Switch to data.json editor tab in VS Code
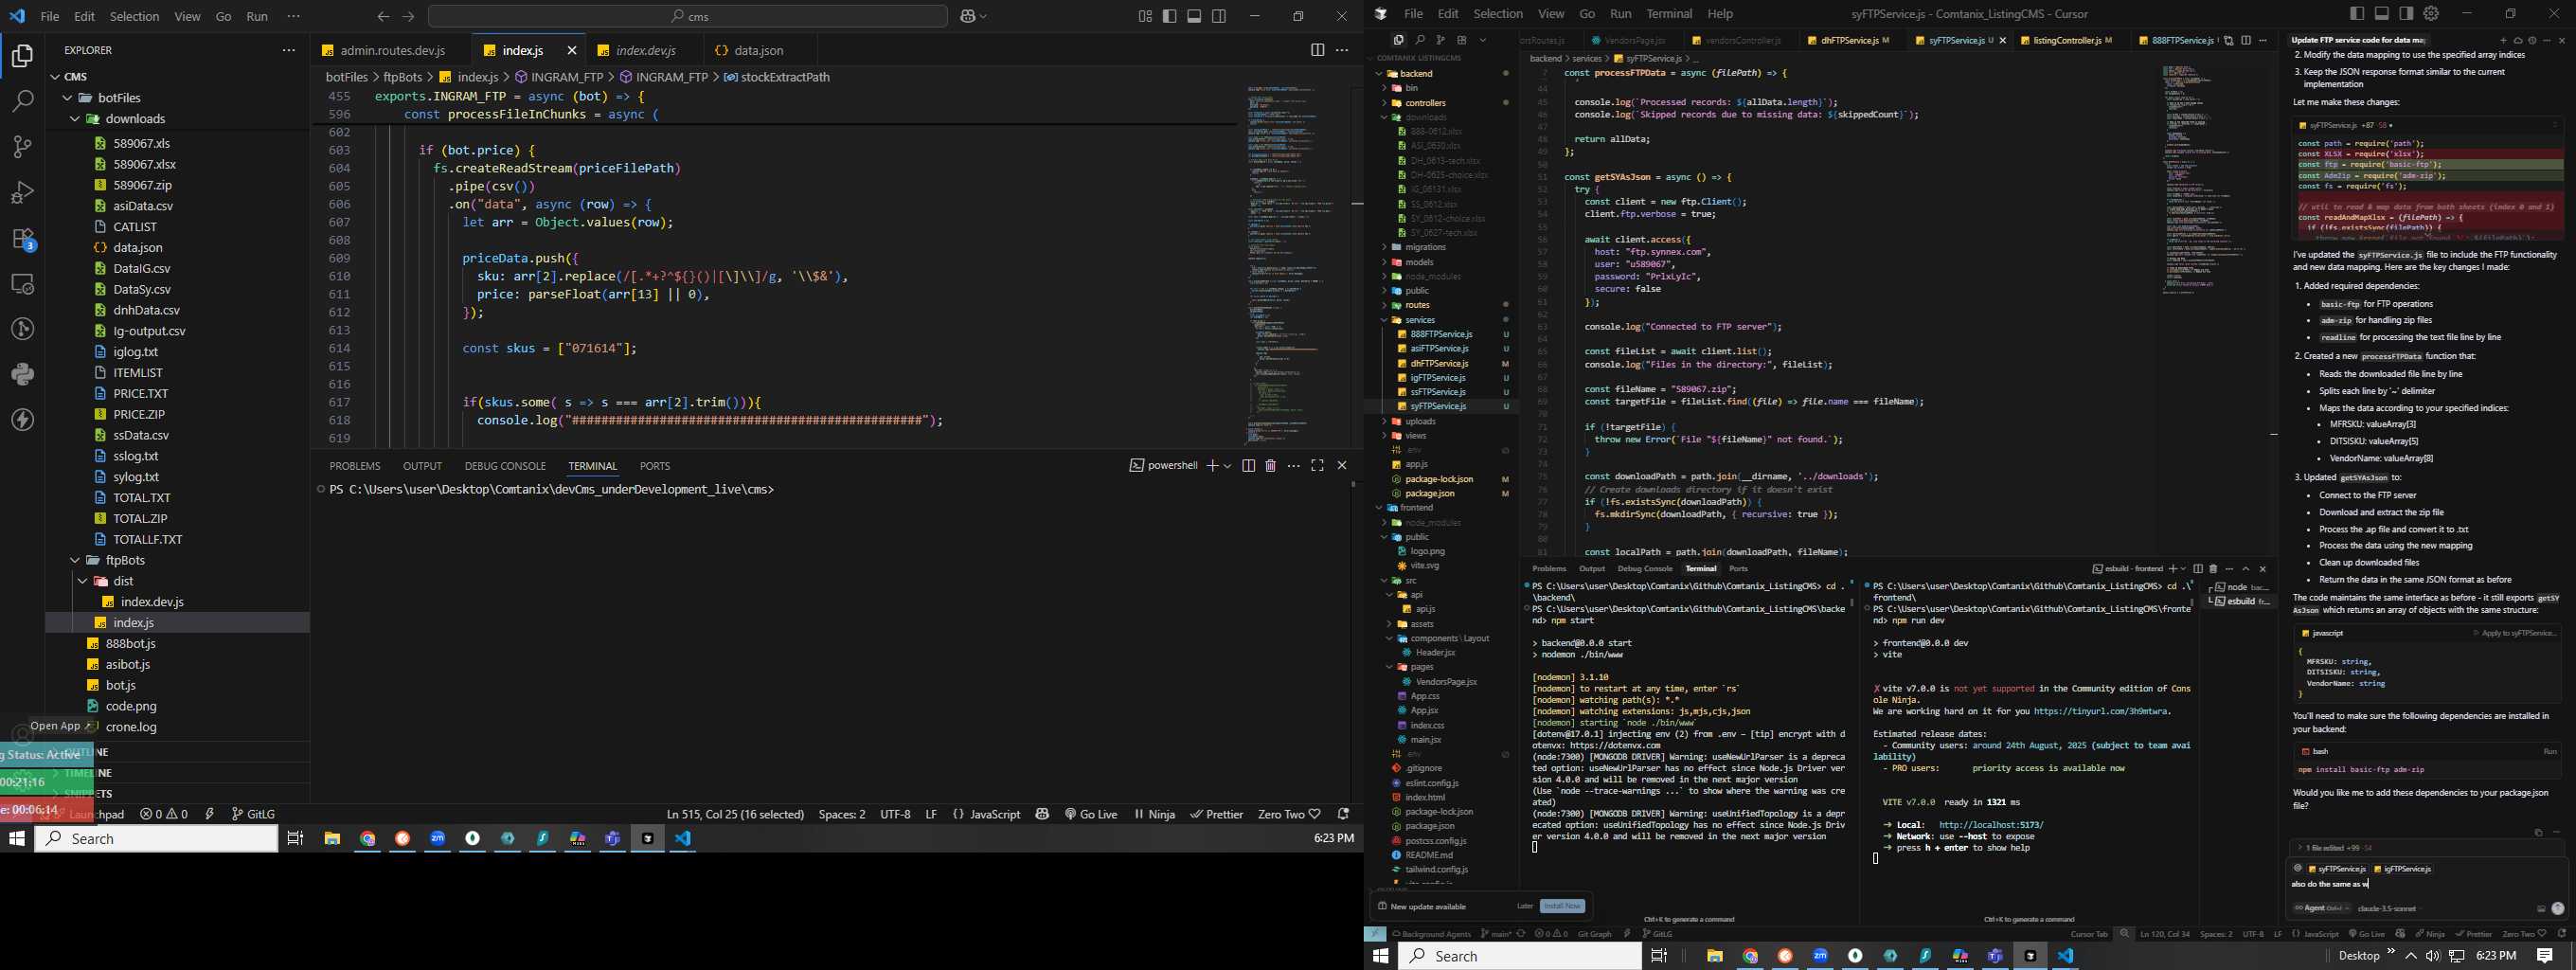The height and width of the screenshot is (970, 2576). [759, 50]
